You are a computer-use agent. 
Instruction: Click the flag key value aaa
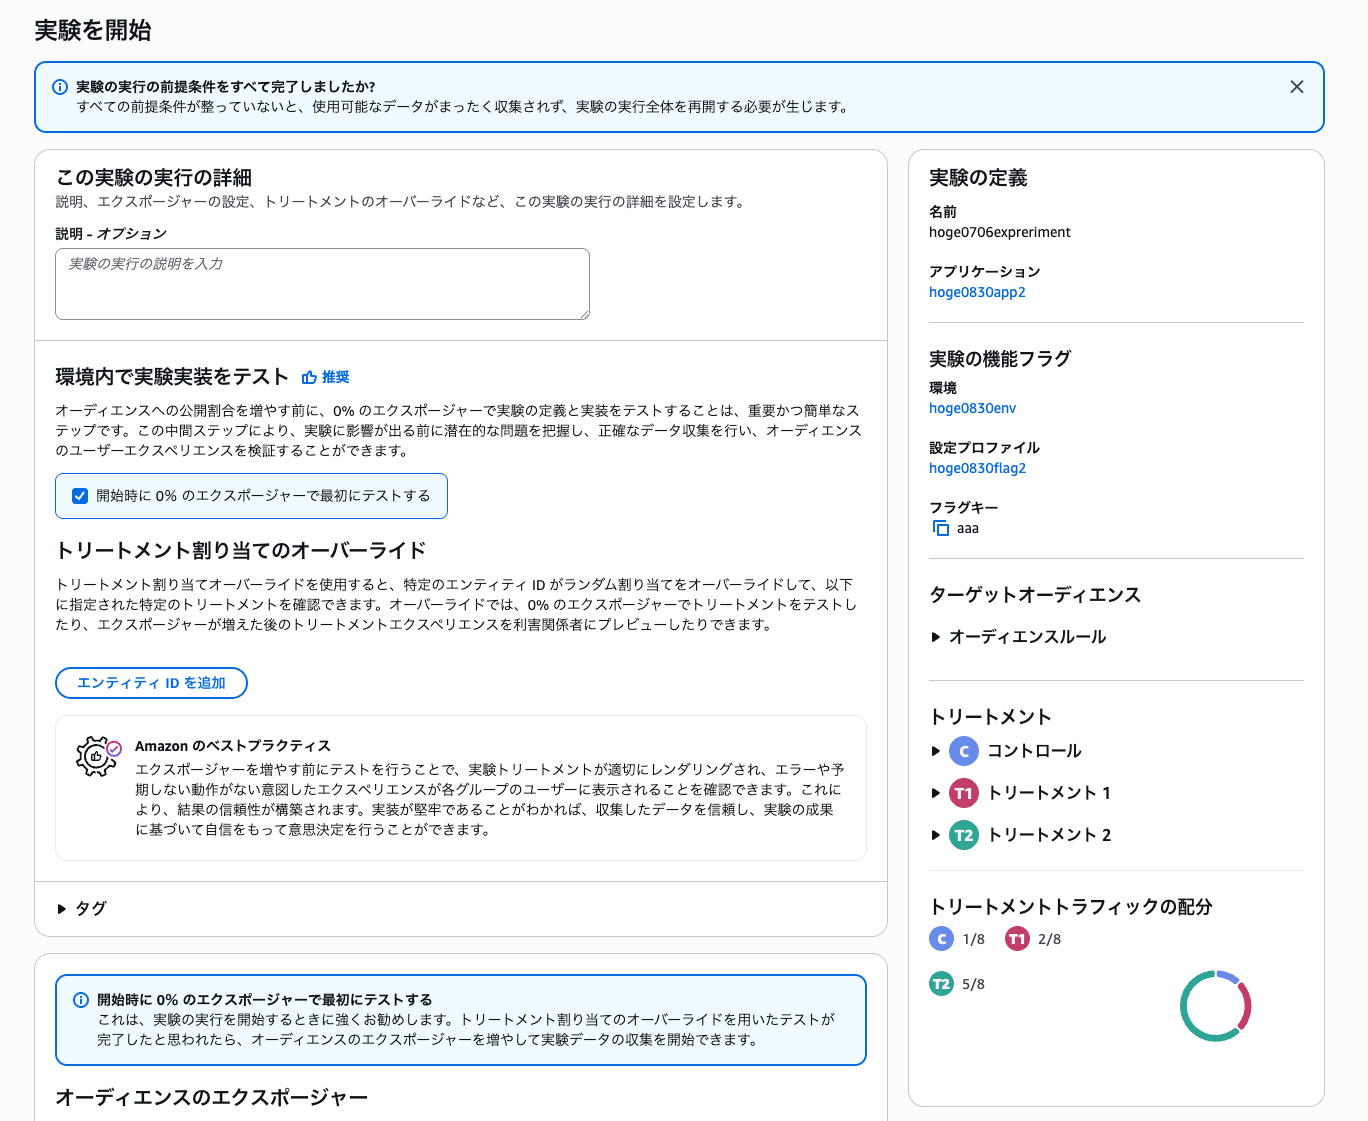968,528
